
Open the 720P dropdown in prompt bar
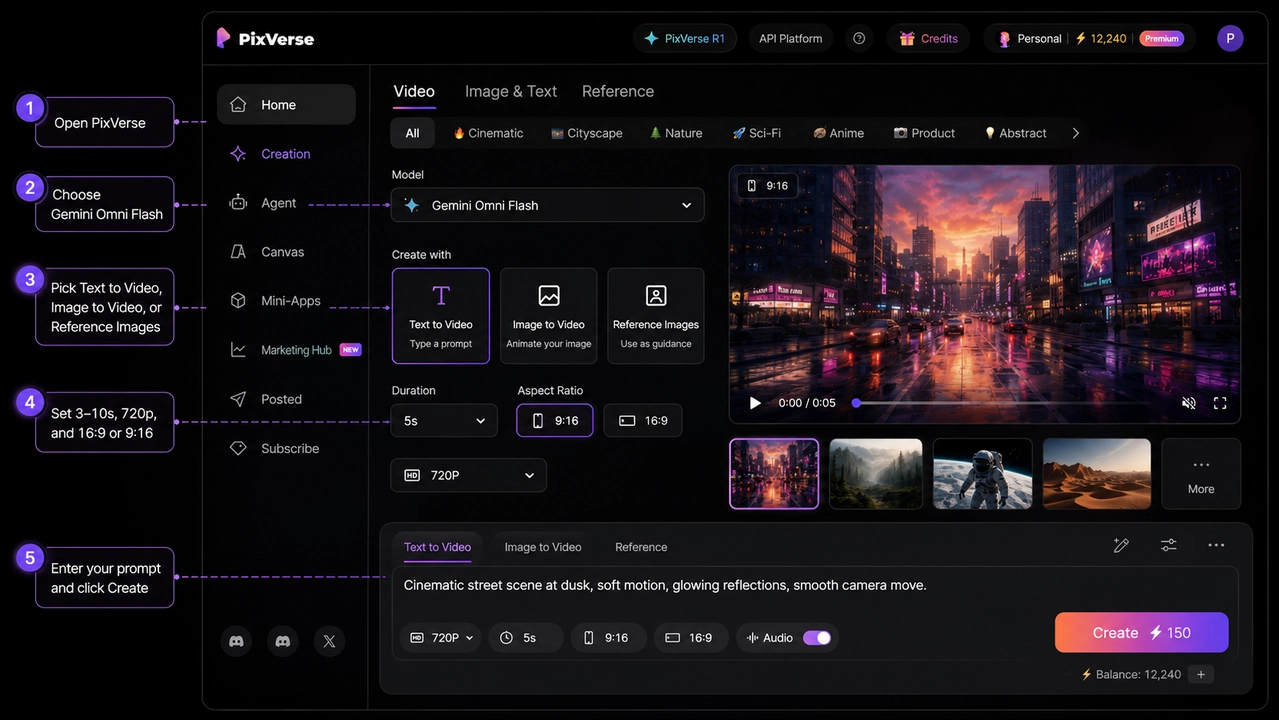pyautogui.click(x=441, y=638)
